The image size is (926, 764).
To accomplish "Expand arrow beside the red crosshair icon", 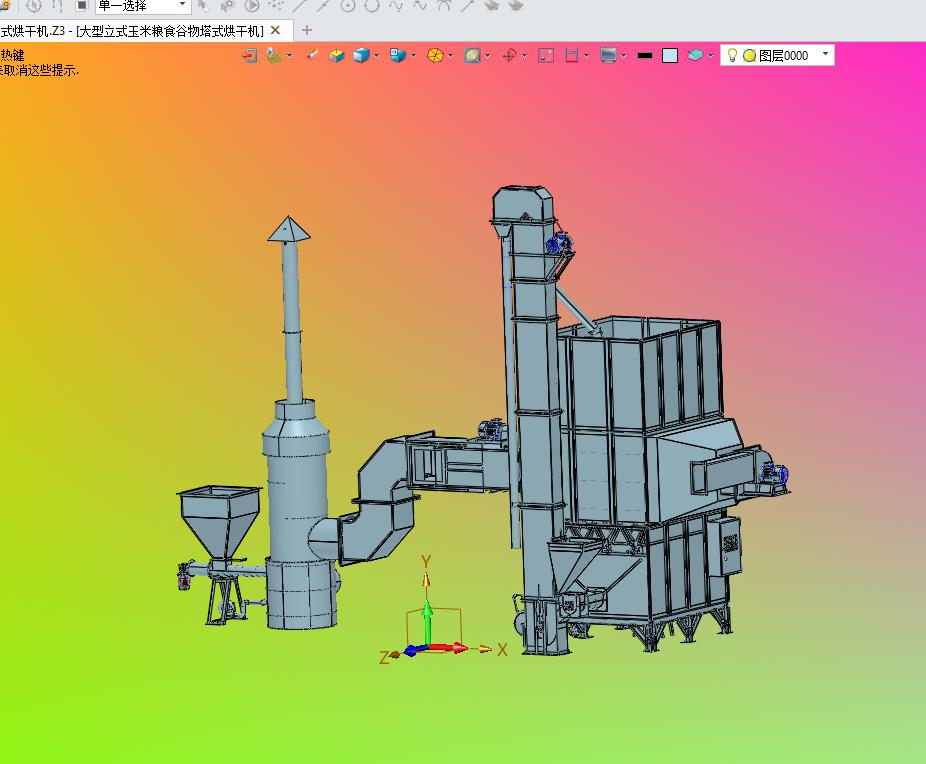I will 524,56.
